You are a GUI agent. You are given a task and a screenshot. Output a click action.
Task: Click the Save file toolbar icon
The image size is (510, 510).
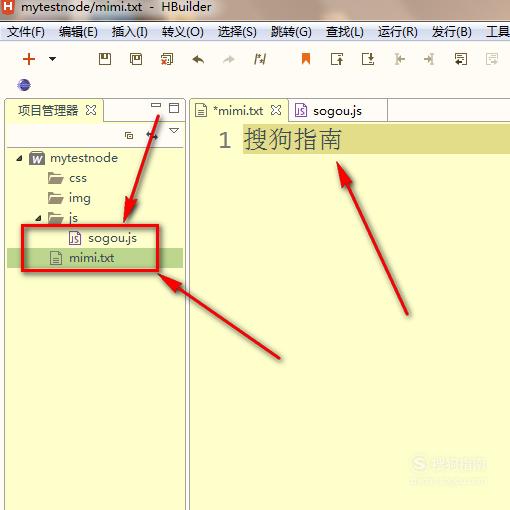[x=105, y=59]
